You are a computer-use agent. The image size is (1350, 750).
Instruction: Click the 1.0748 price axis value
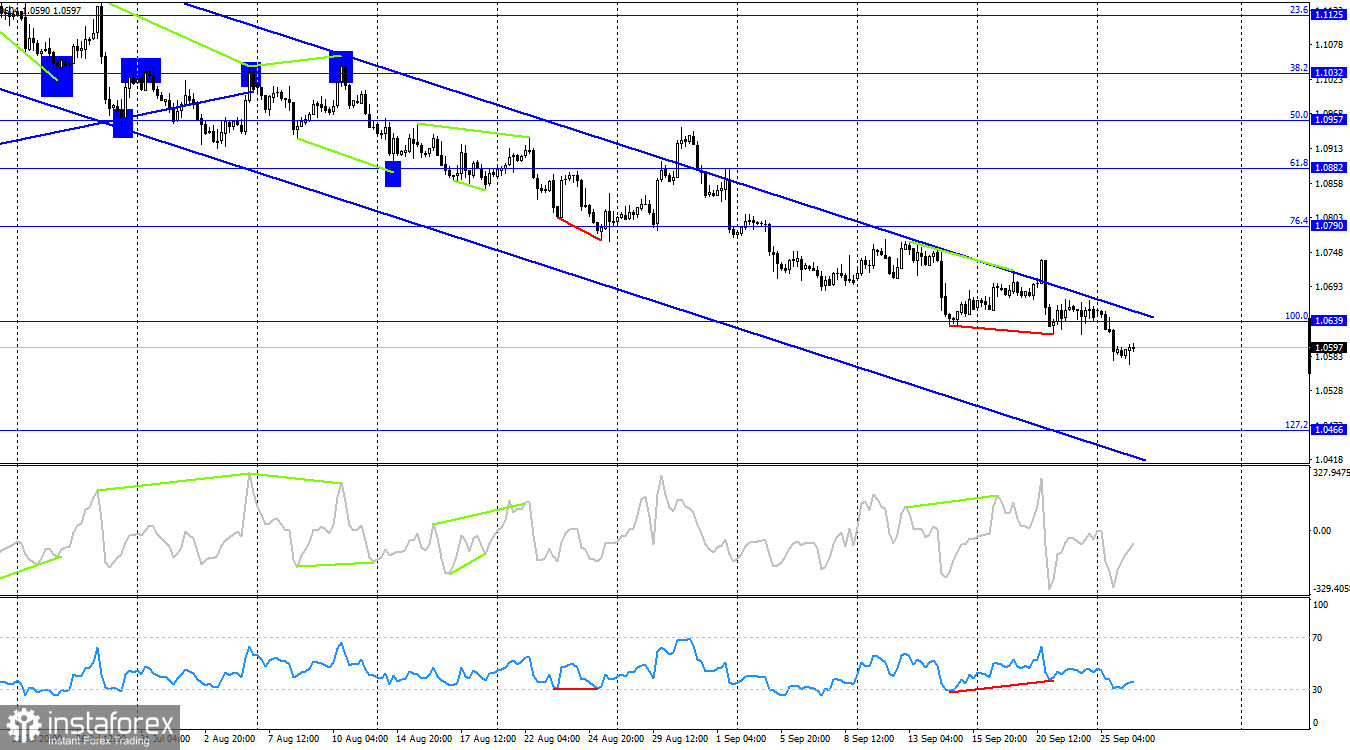pos(1331,253)
